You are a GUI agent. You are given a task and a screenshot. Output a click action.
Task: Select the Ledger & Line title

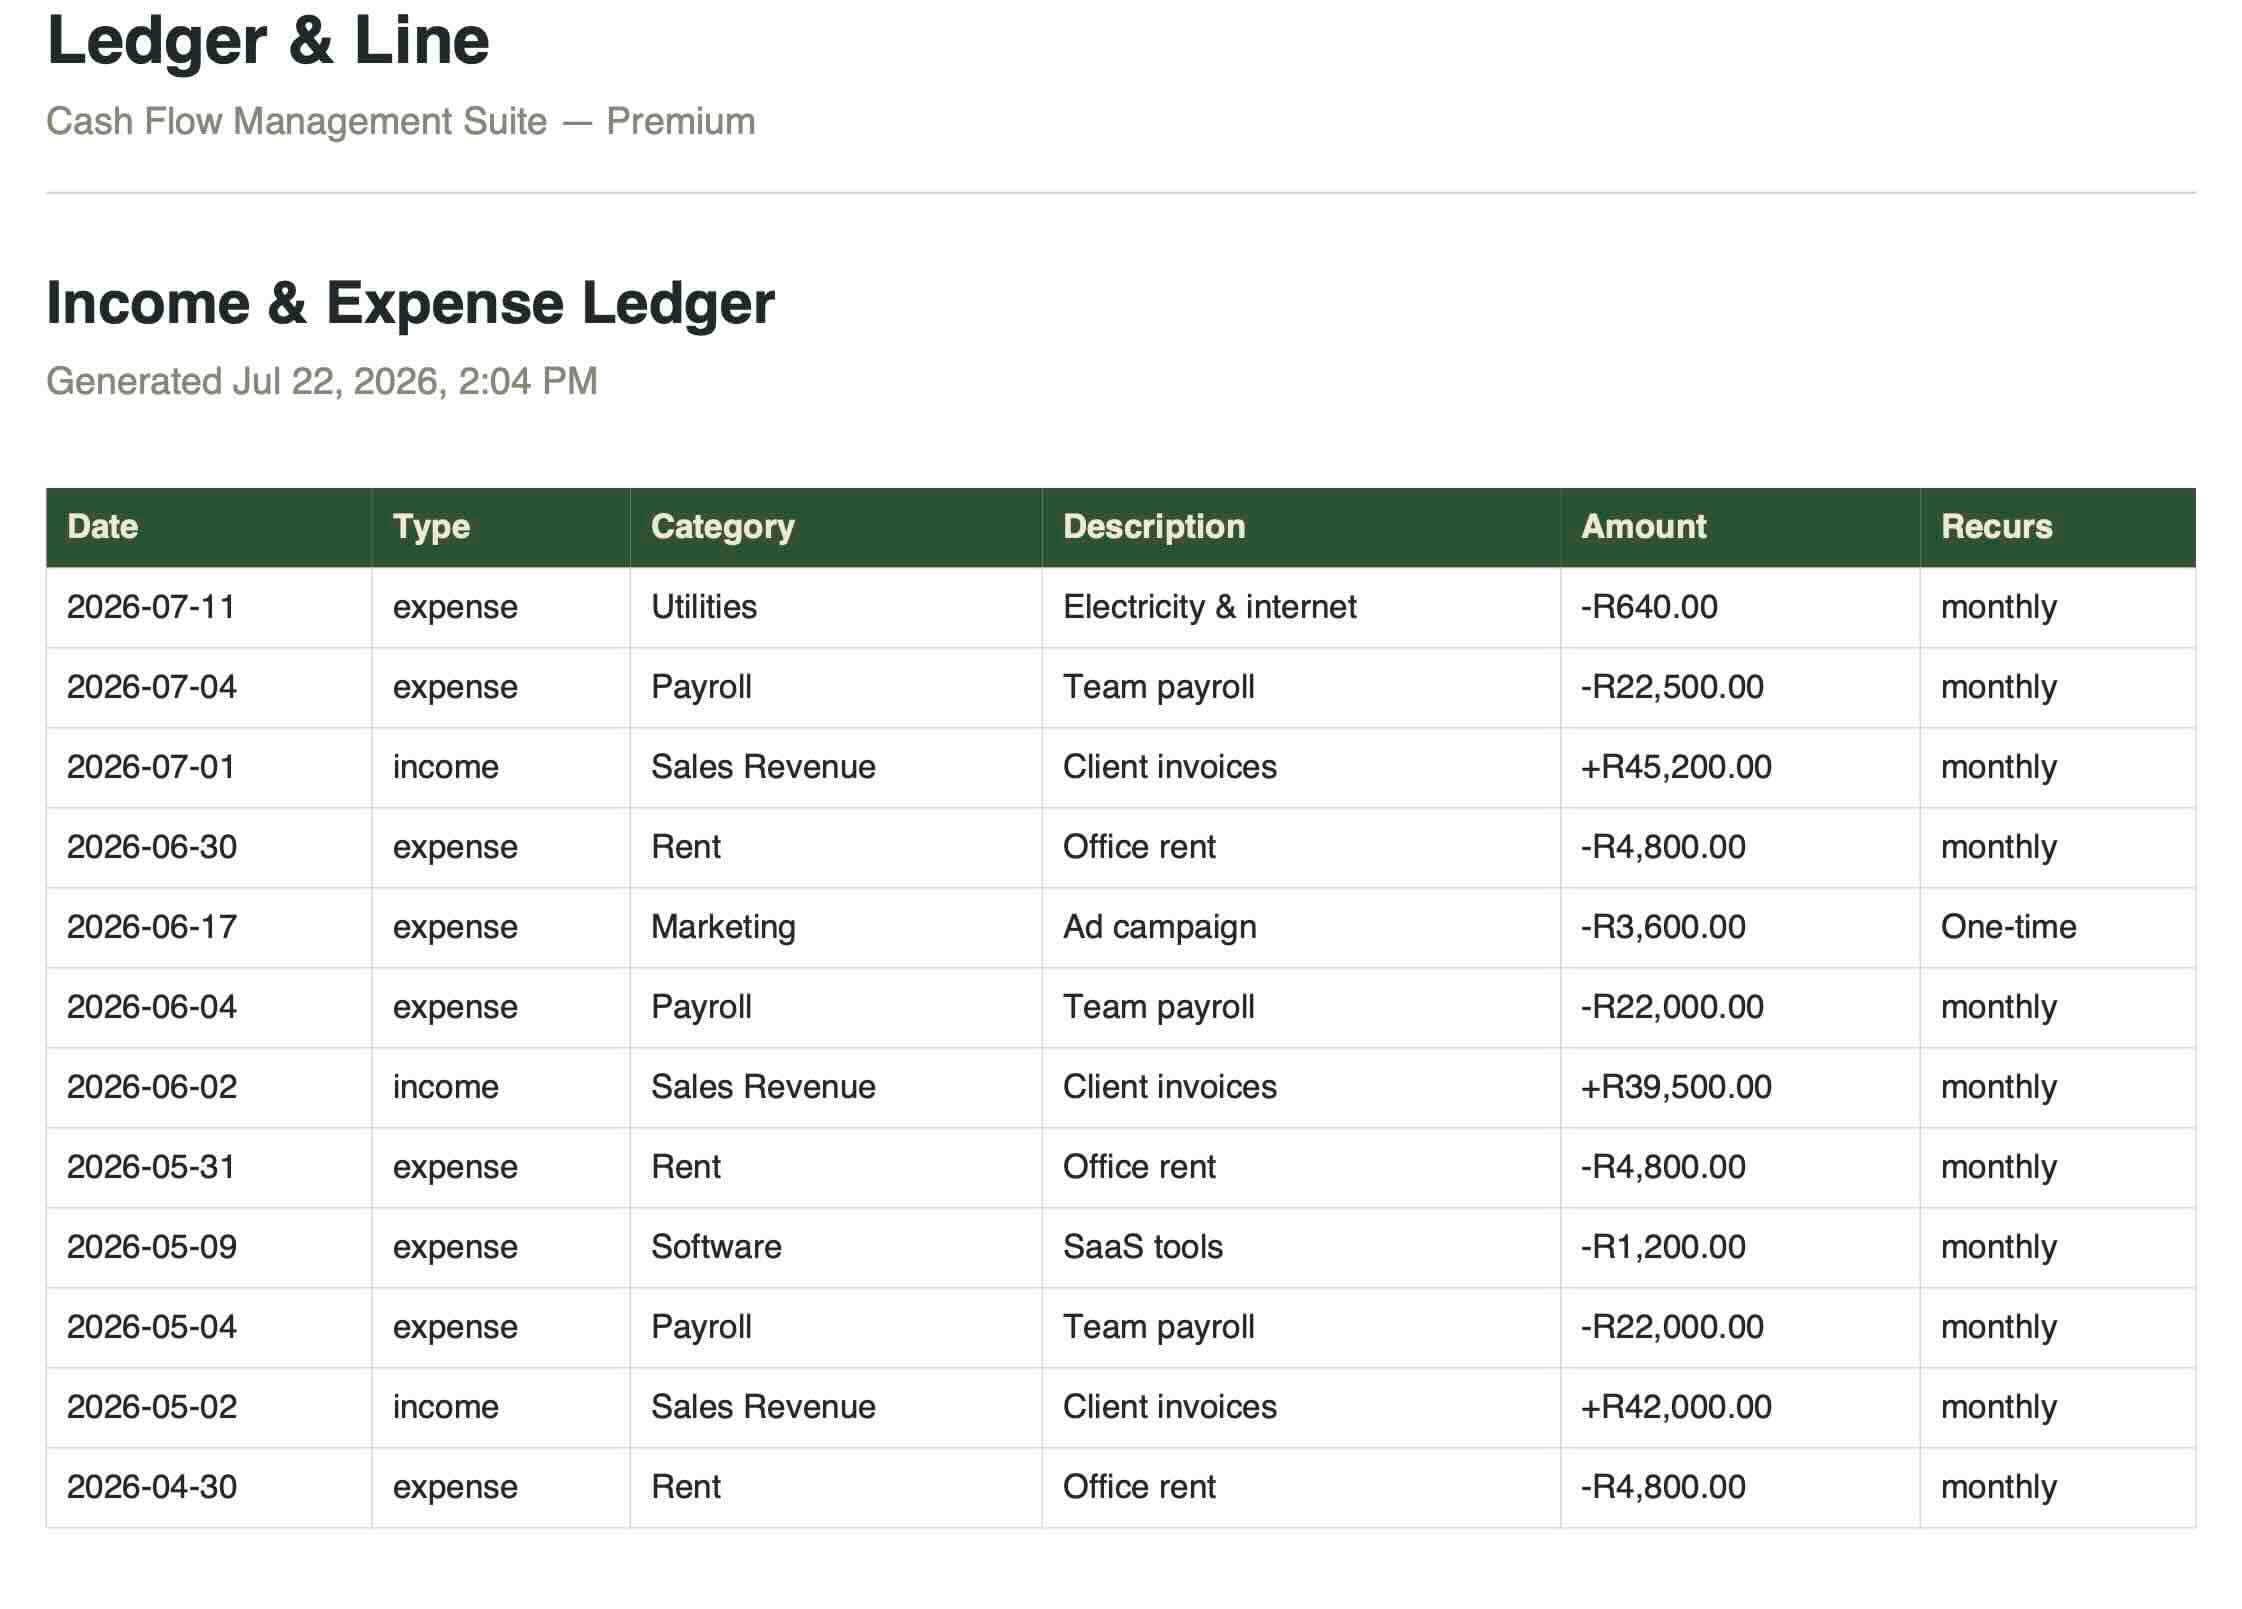(x=268, y=41)
